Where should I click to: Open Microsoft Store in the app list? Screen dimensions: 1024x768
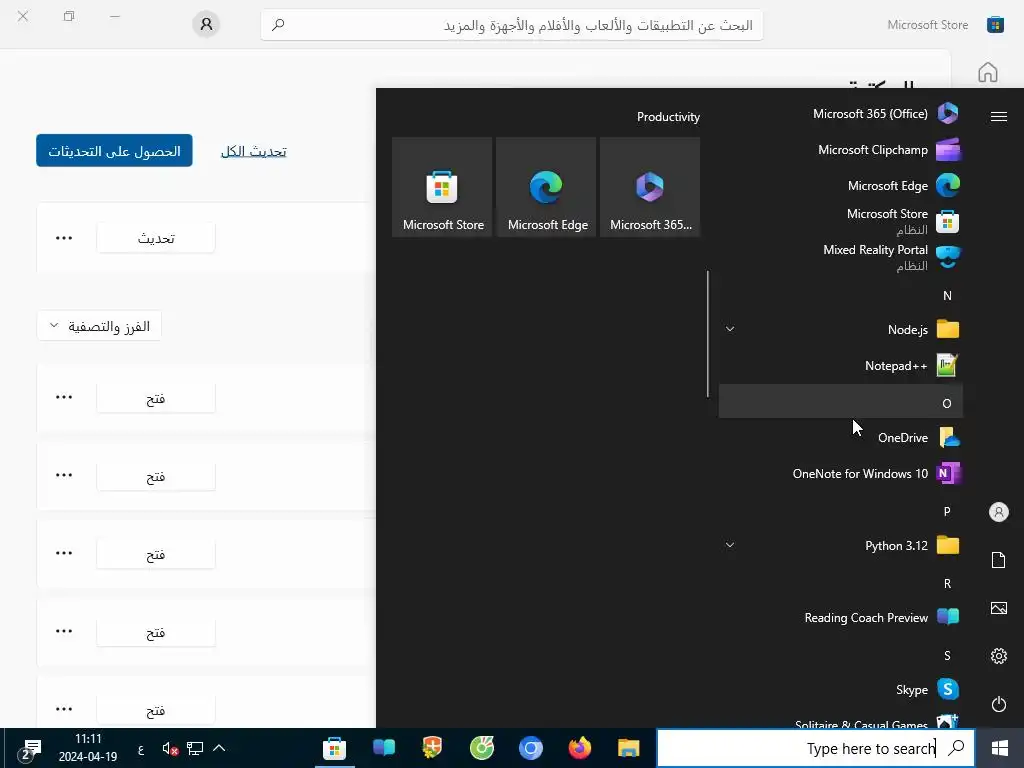click(840, 221)
